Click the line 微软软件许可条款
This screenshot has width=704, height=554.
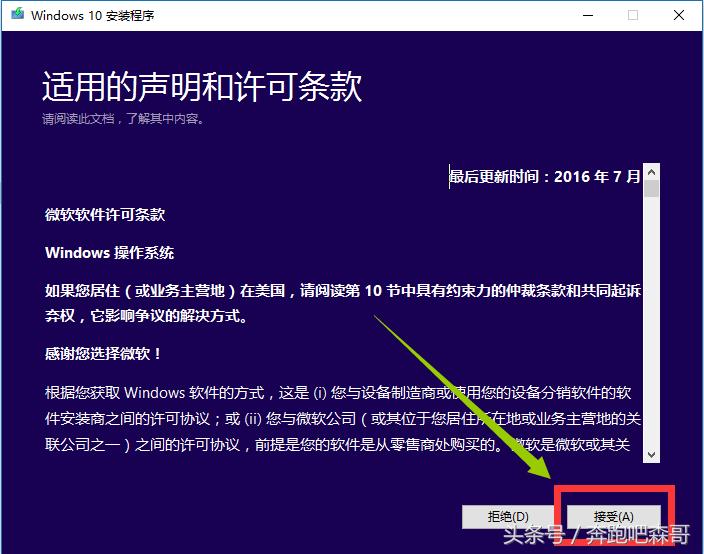(x=105, y=215)
